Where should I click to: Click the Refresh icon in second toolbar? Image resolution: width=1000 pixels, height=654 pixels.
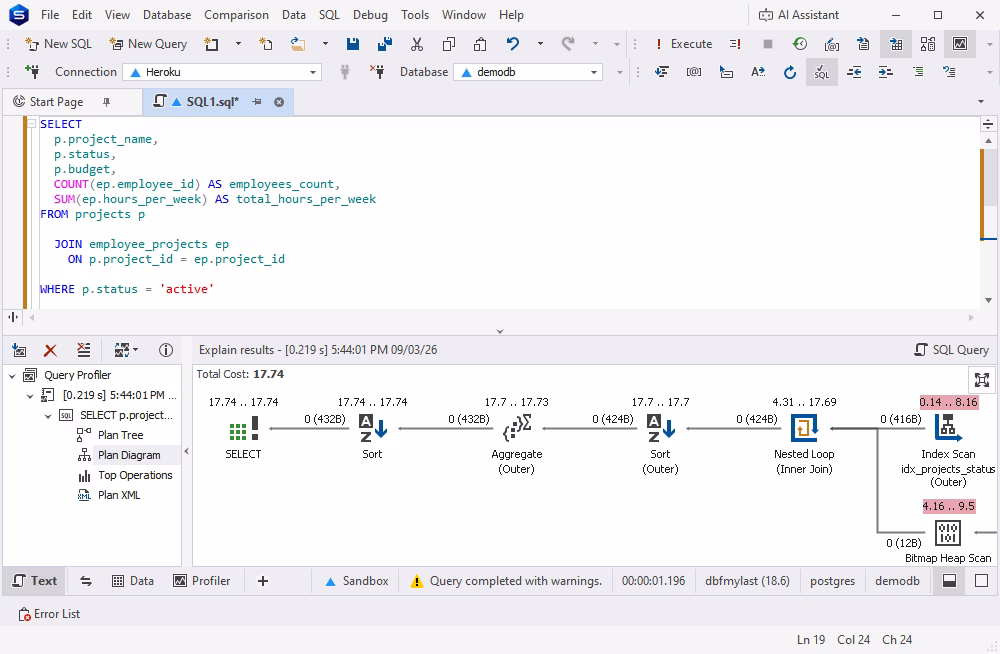[x=790, y=72]
